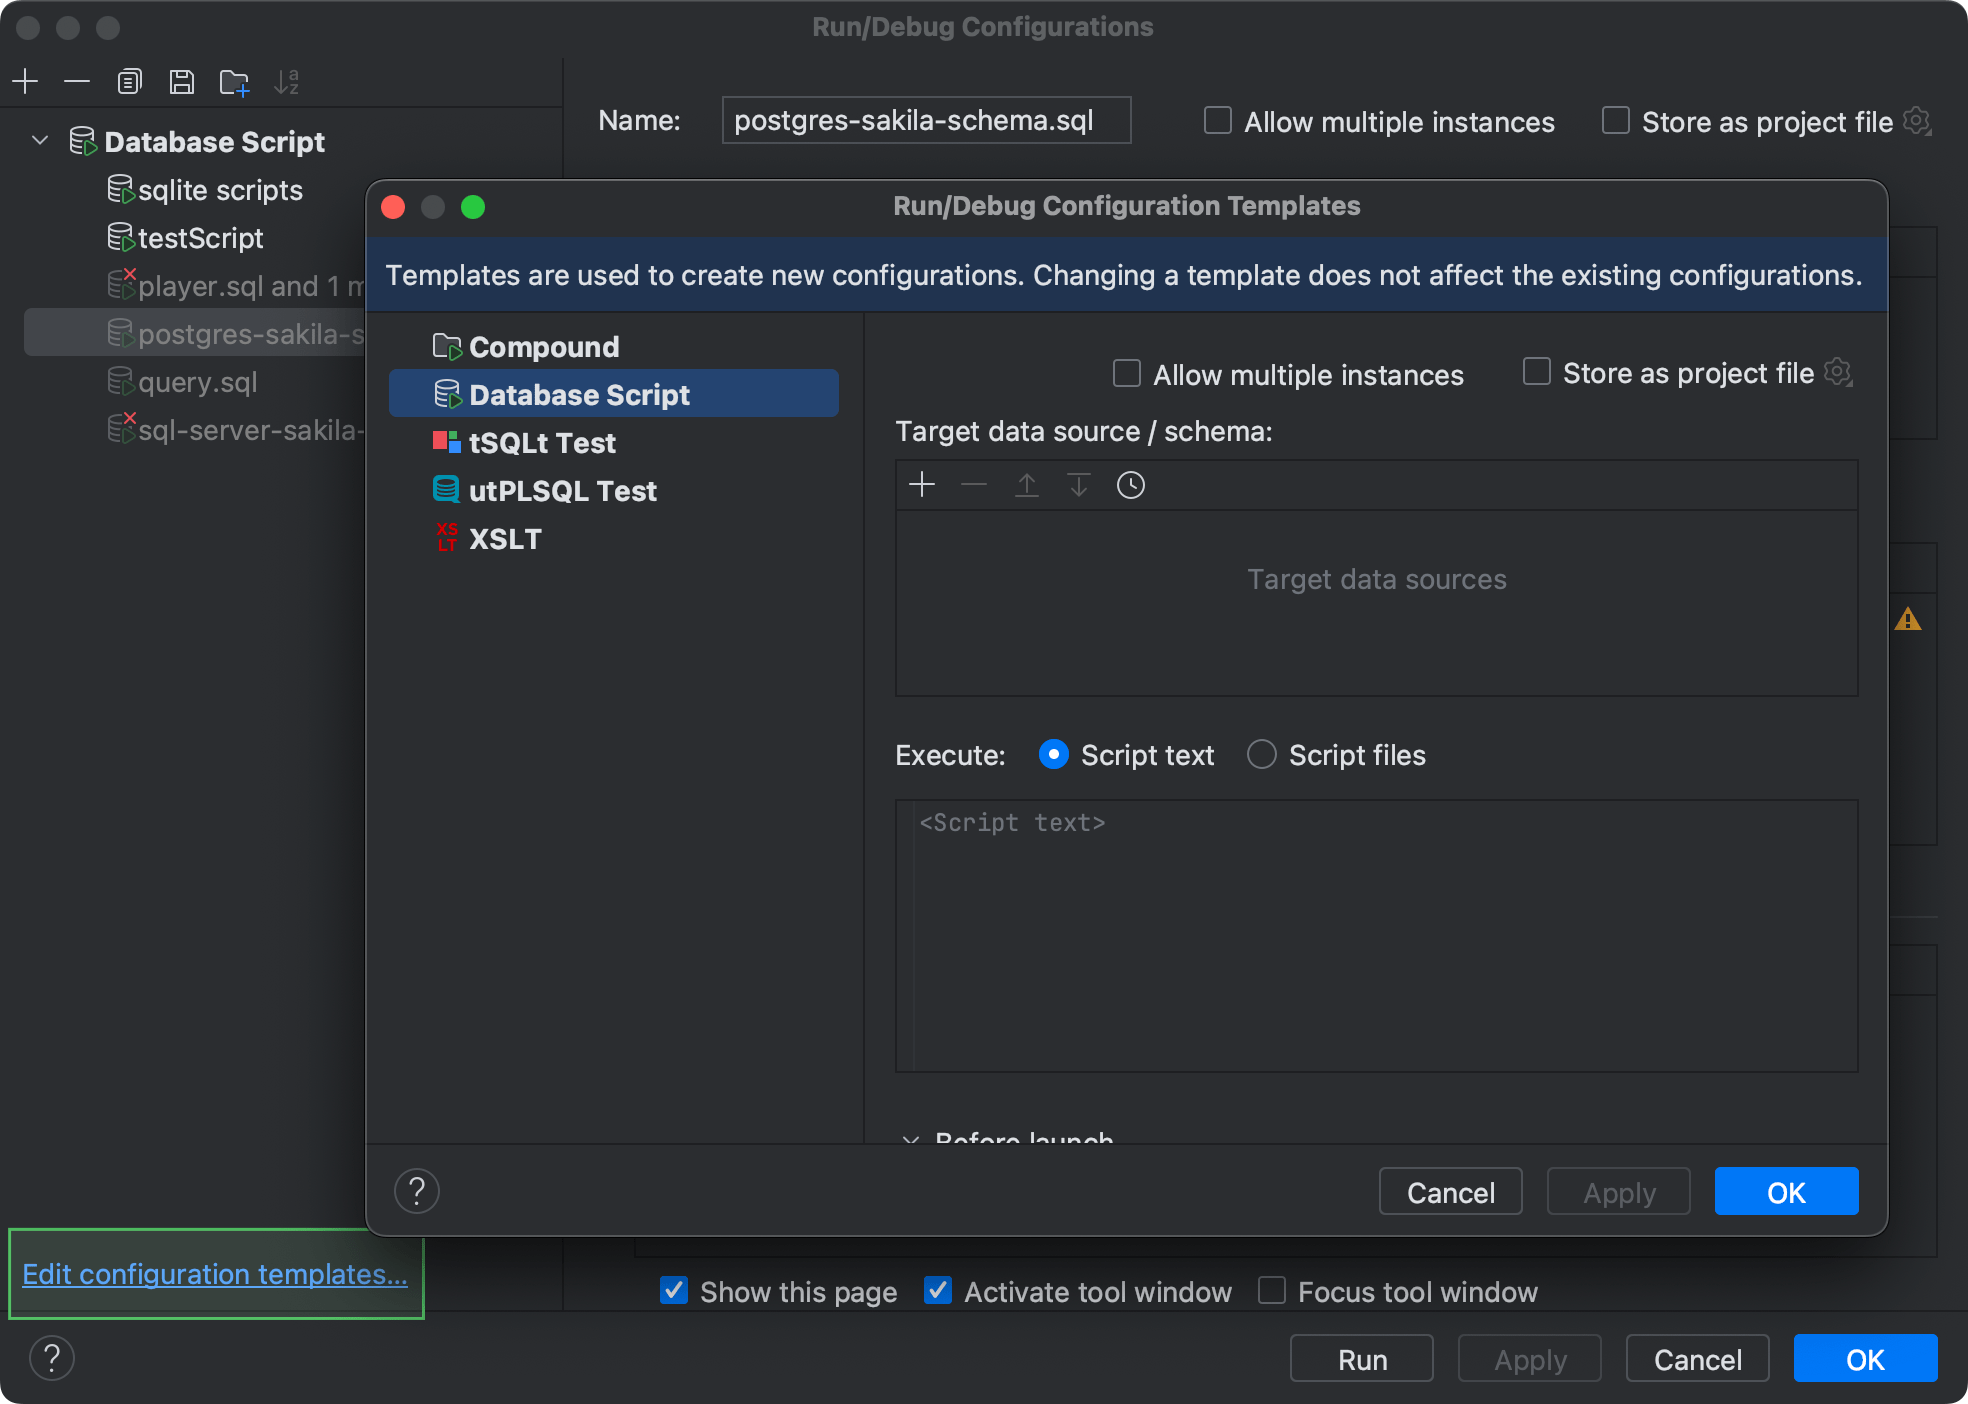Collapse the Database Script tree node
The image size is (1968, 1404).
click(39, 140)
